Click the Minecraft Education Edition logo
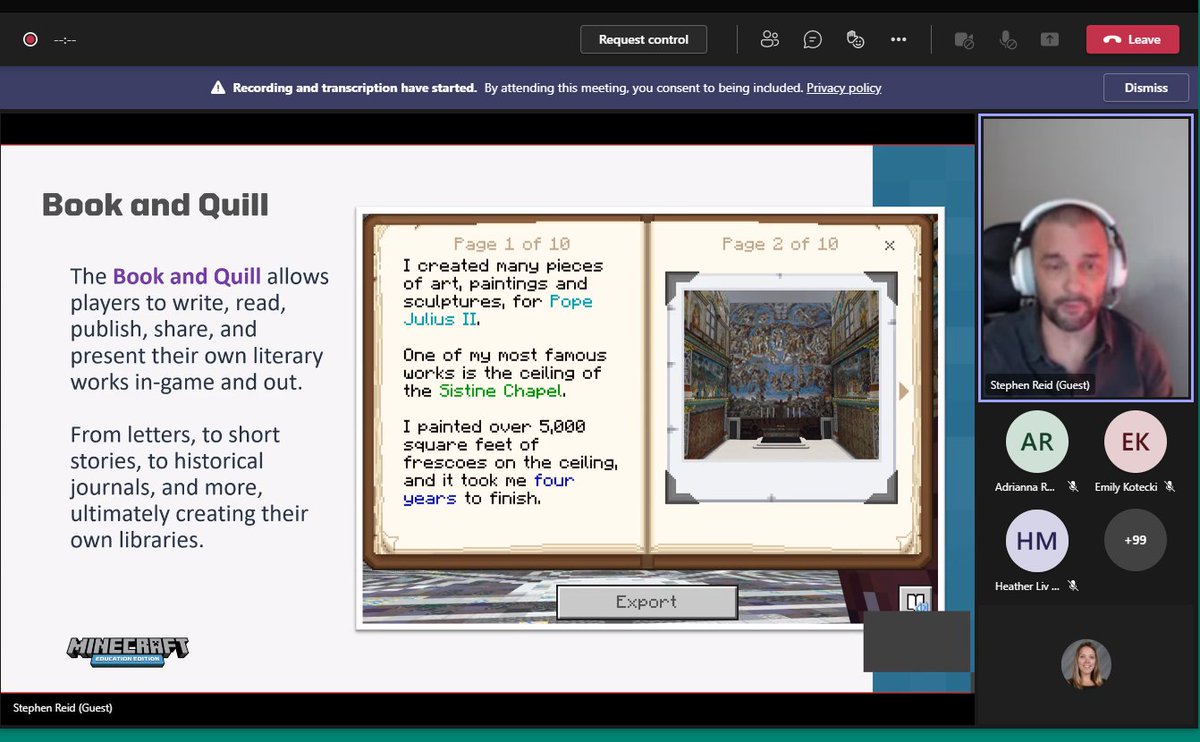The image size is (1200, 742). pyautogui.click(x=128, y=650)
